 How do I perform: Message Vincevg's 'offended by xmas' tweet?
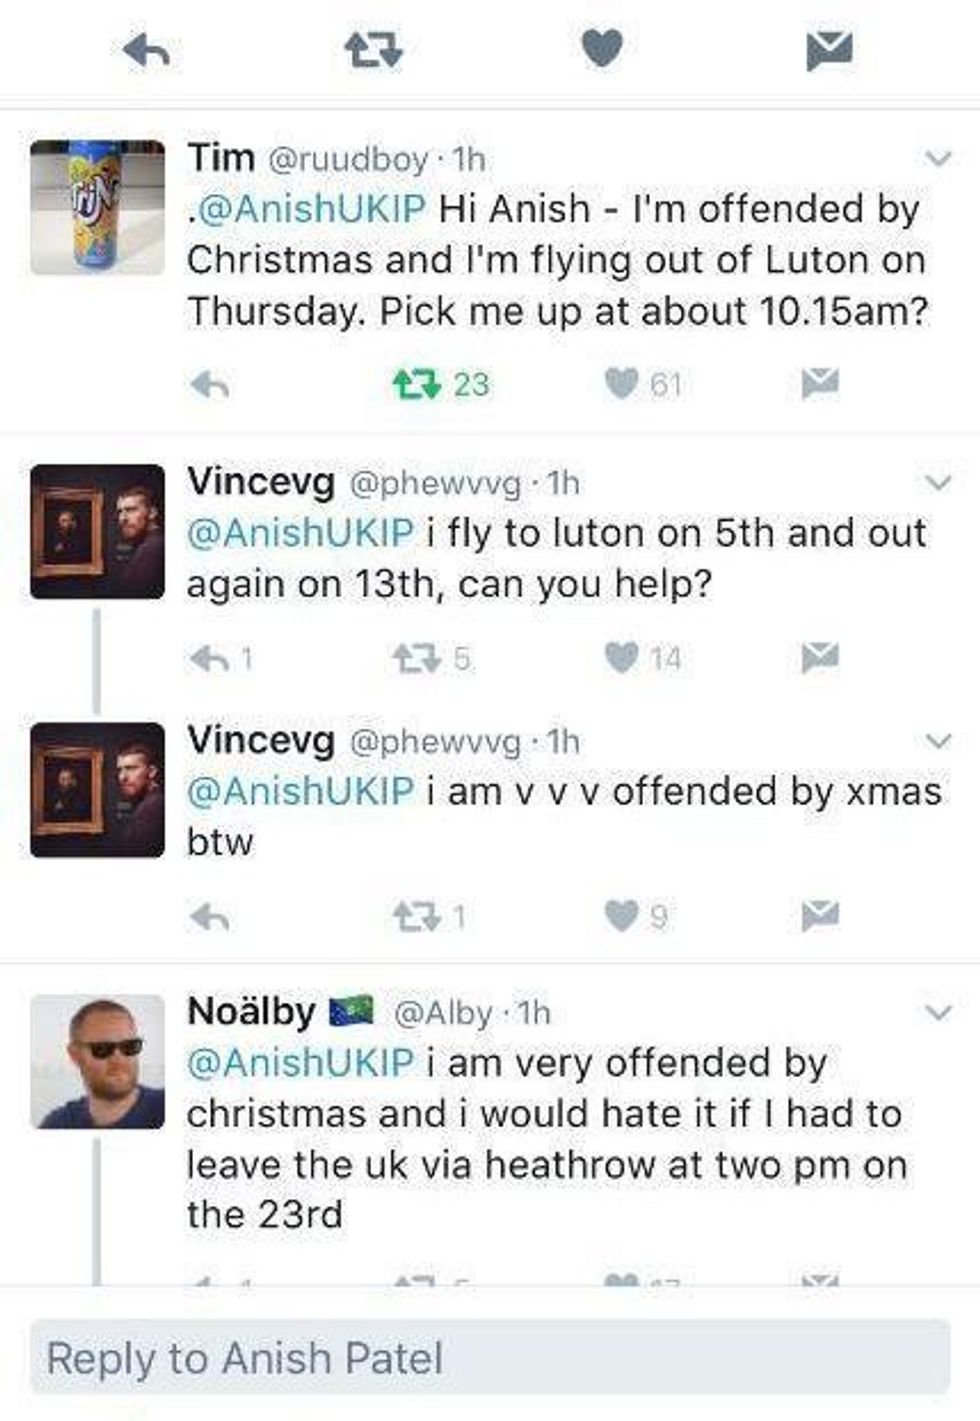820,915
